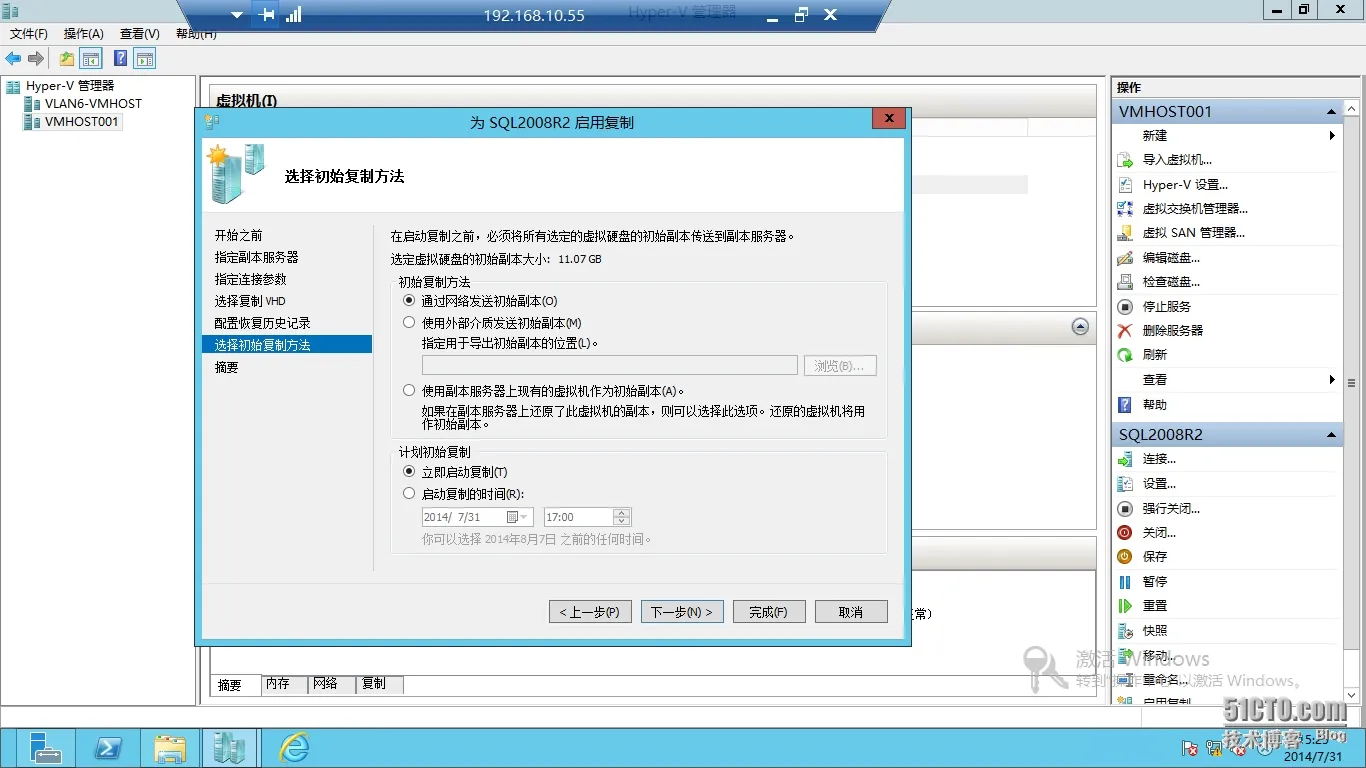Click the blue help icon in the toolbar
1366x768 pixels.
(x=120, y=59)
